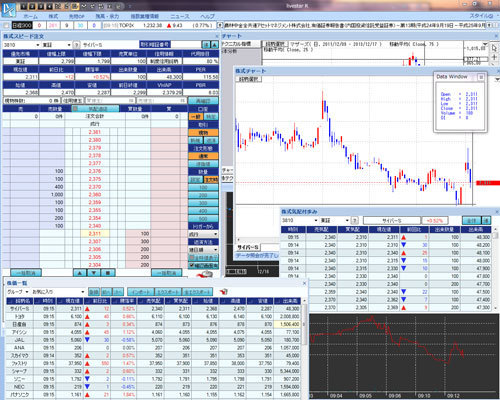Click the left 一括取消 button under sell column
The width and height of the screenshot is (500, 400).
26,273
